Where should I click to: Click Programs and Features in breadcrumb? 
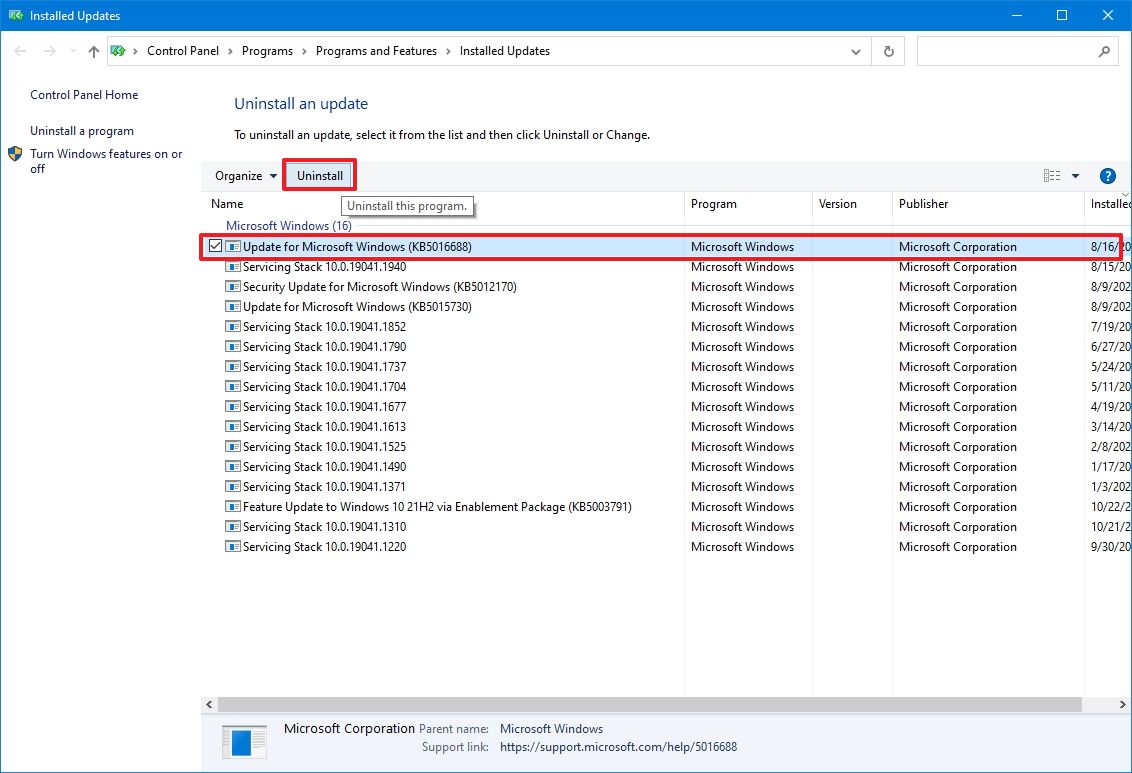pyautogui.click(x=376, y=51)
